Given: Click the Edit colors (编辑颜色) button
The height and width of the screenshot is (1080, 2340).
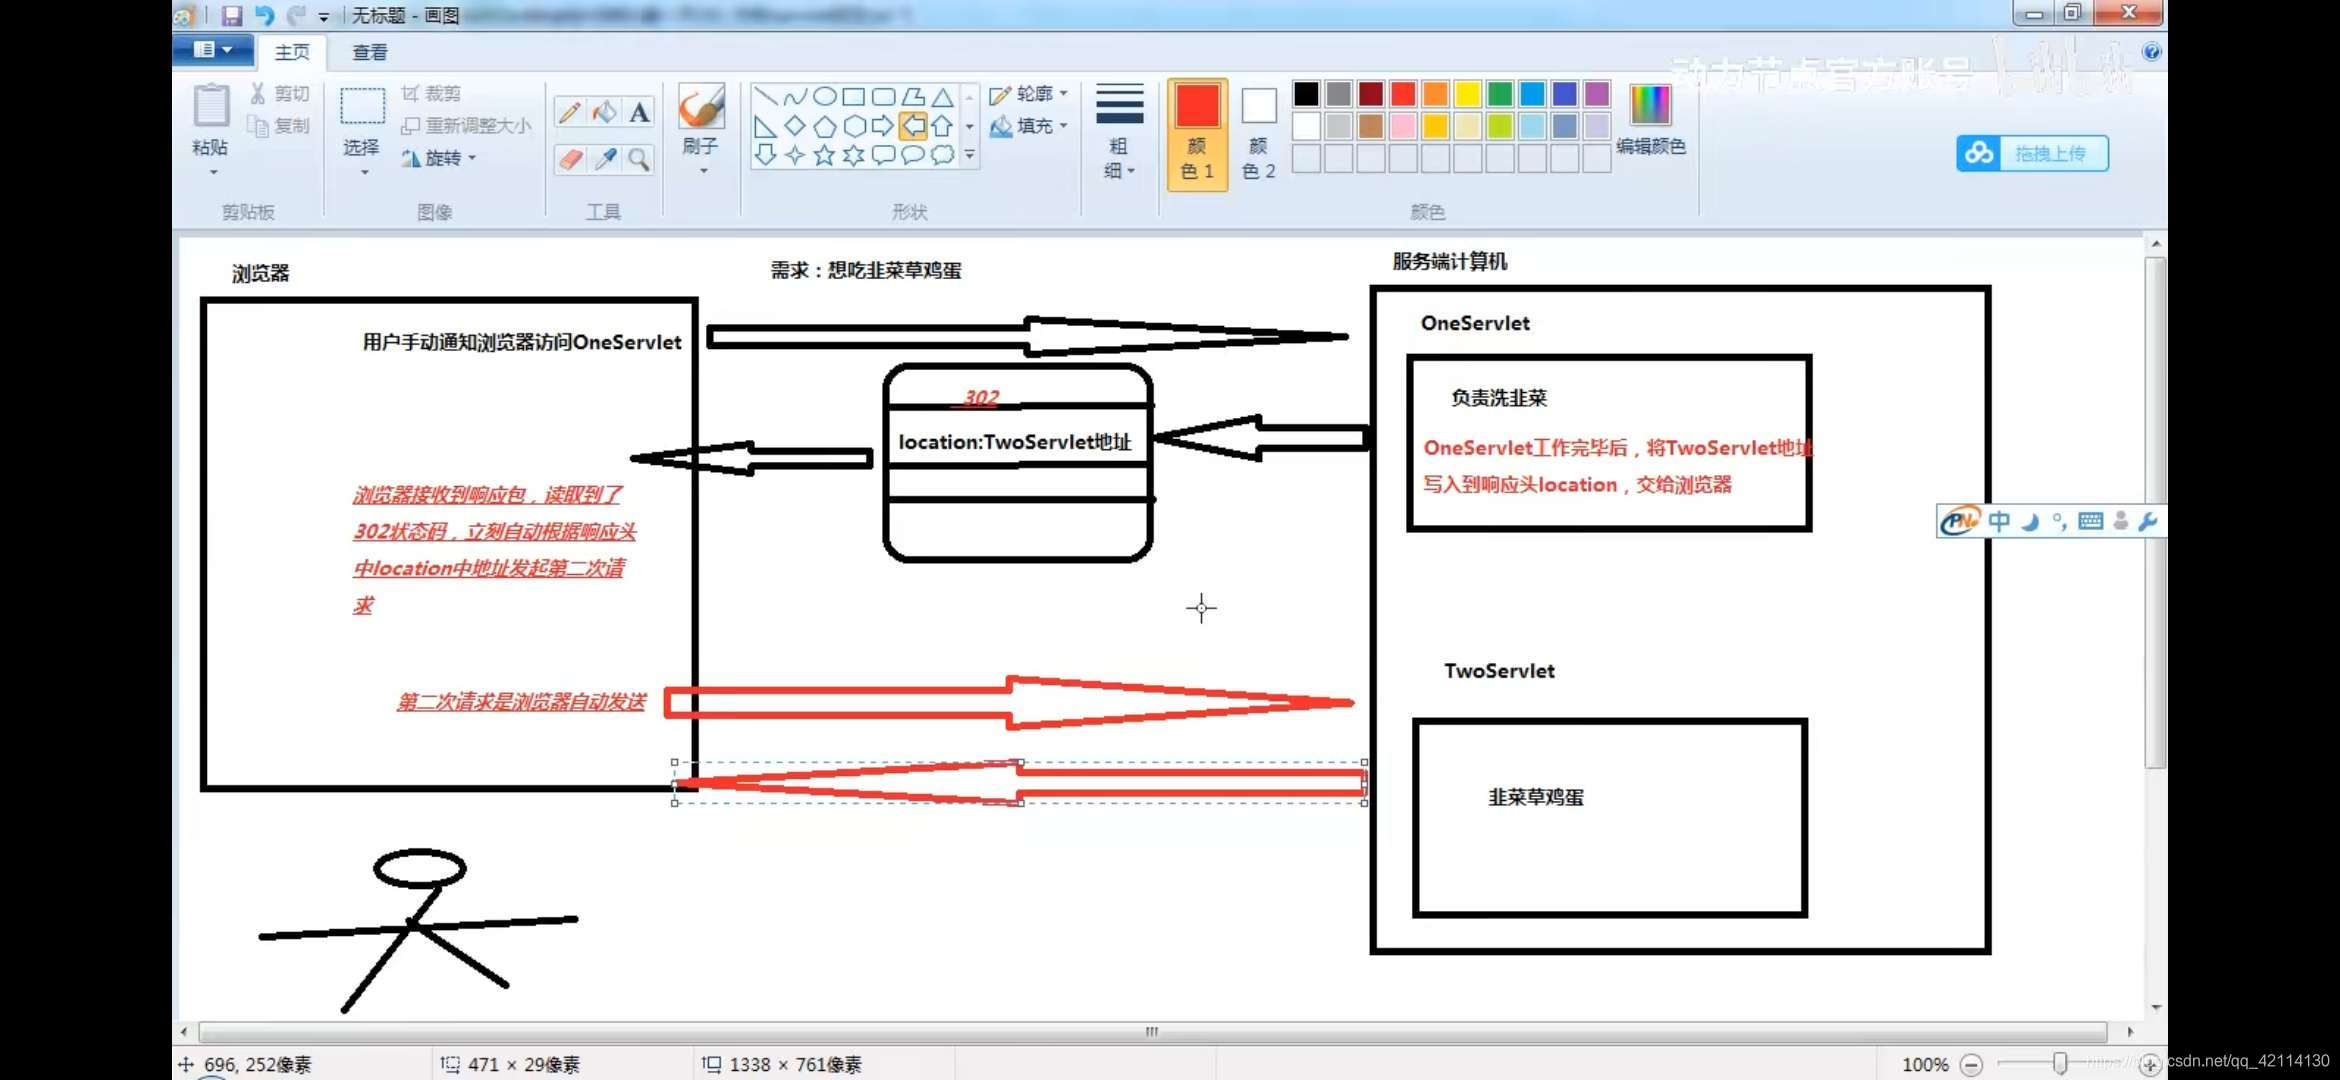Looking at the screenshot, I should click(x=1650, y=120).
